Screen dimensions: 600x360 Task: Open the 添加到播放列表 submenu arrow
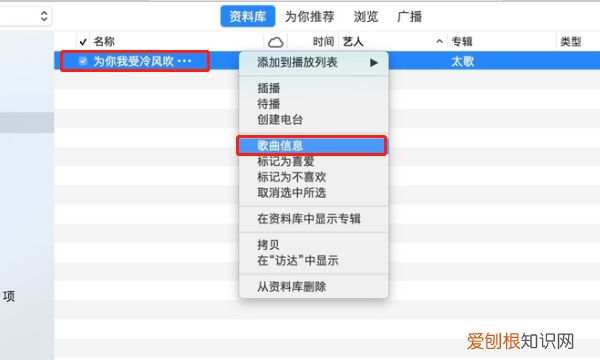374,63
